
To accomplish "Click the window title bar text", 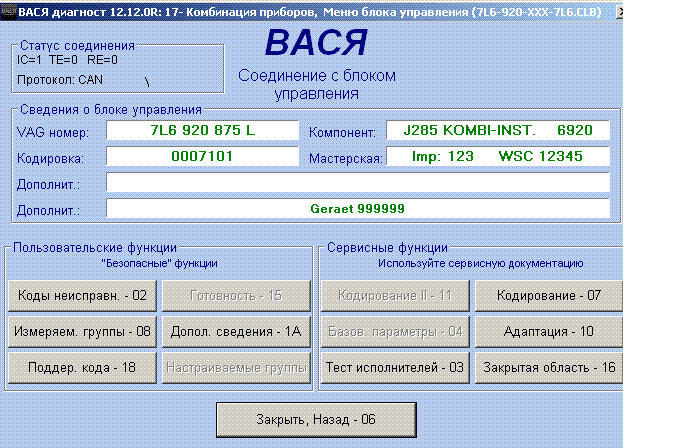I will [x=310, y=12].
